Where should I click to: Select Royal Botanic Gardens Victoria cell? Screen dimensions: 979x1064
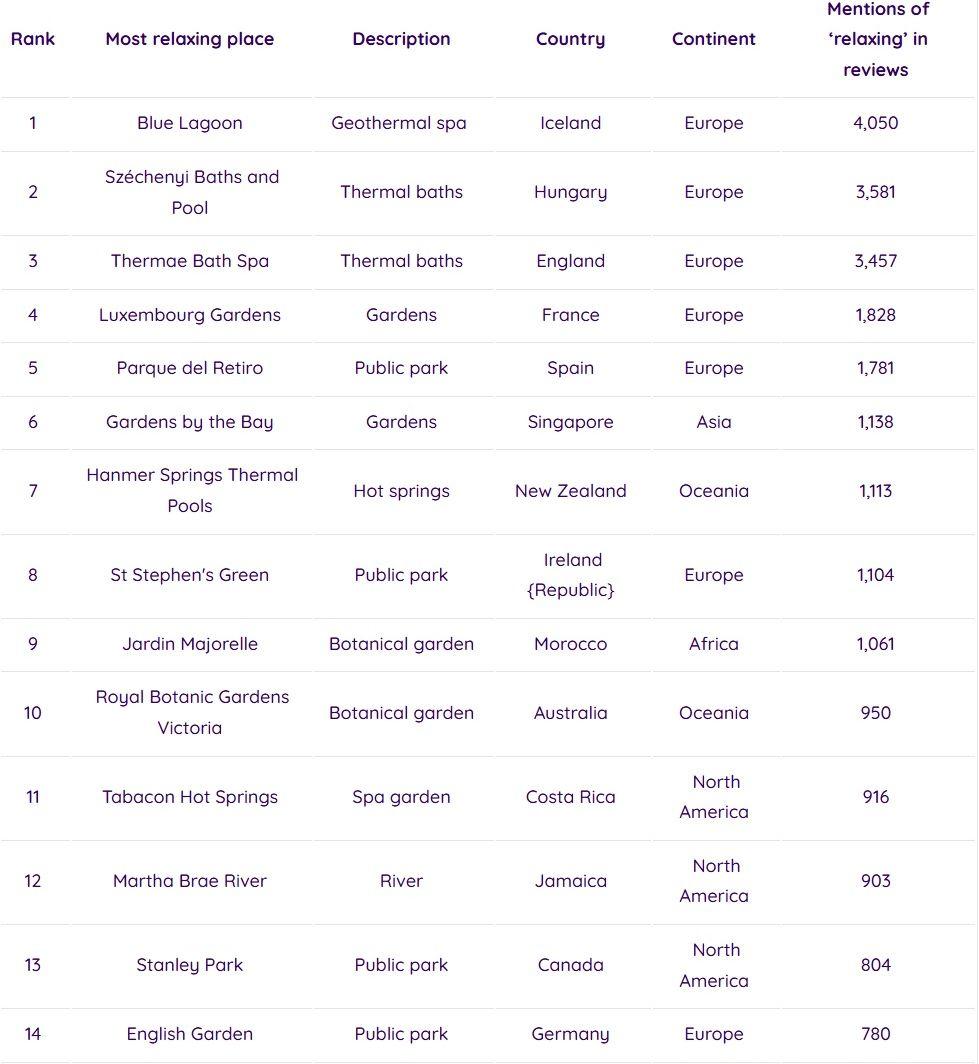click(191, 712)
